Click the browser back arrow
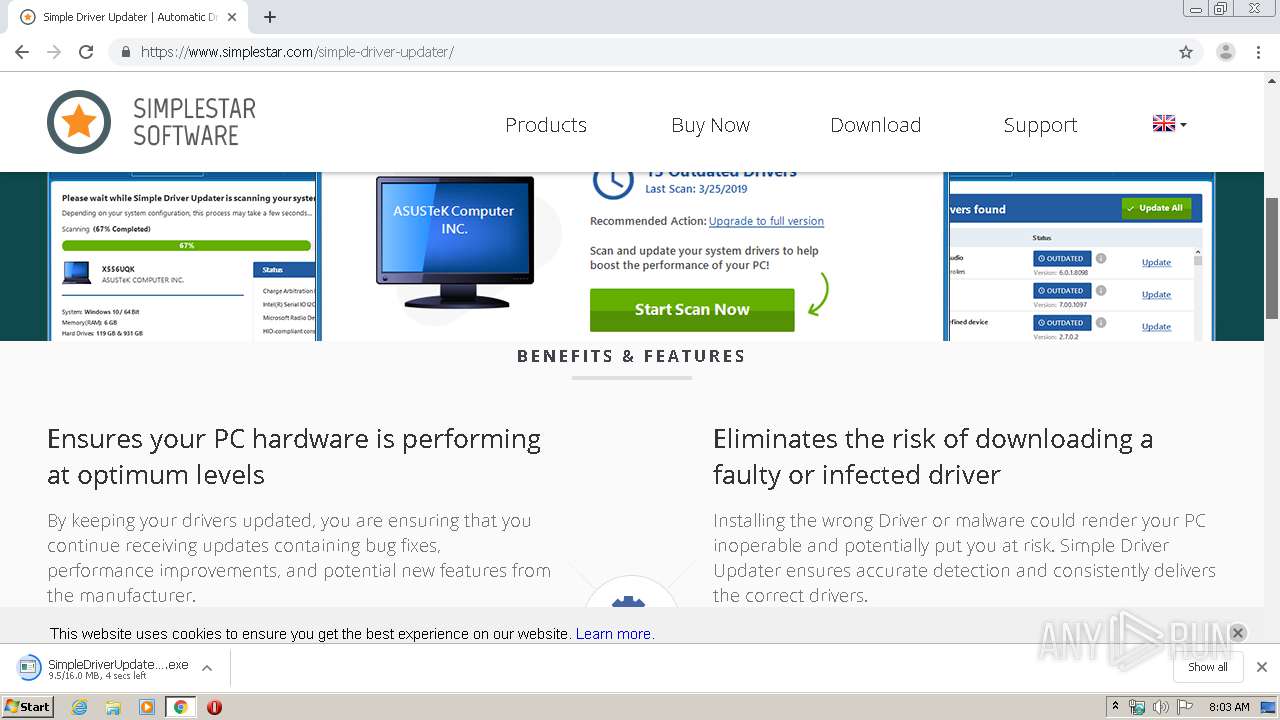The image size is (1280, 720). pyautogui.click(x=22, y=52)
